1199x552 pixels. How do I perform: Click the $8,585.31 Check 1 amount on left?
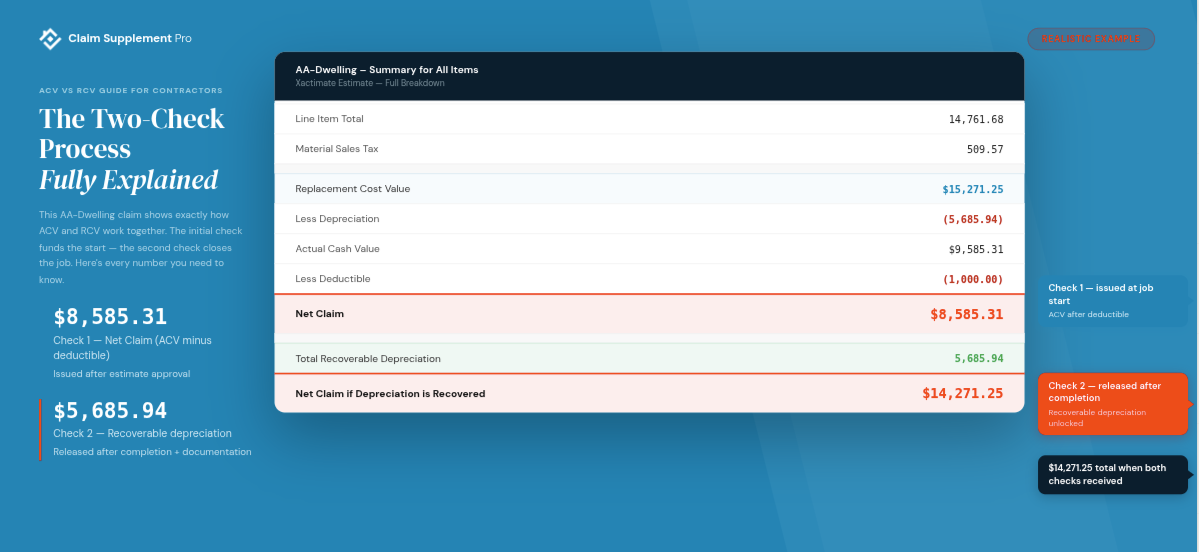(110, 317)
